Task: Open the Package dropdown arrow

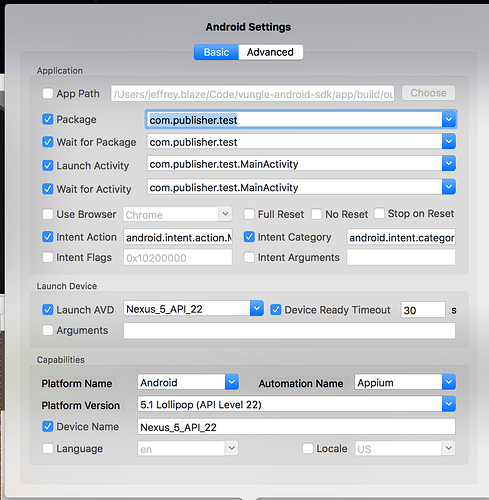Action: tap(449, 119)
